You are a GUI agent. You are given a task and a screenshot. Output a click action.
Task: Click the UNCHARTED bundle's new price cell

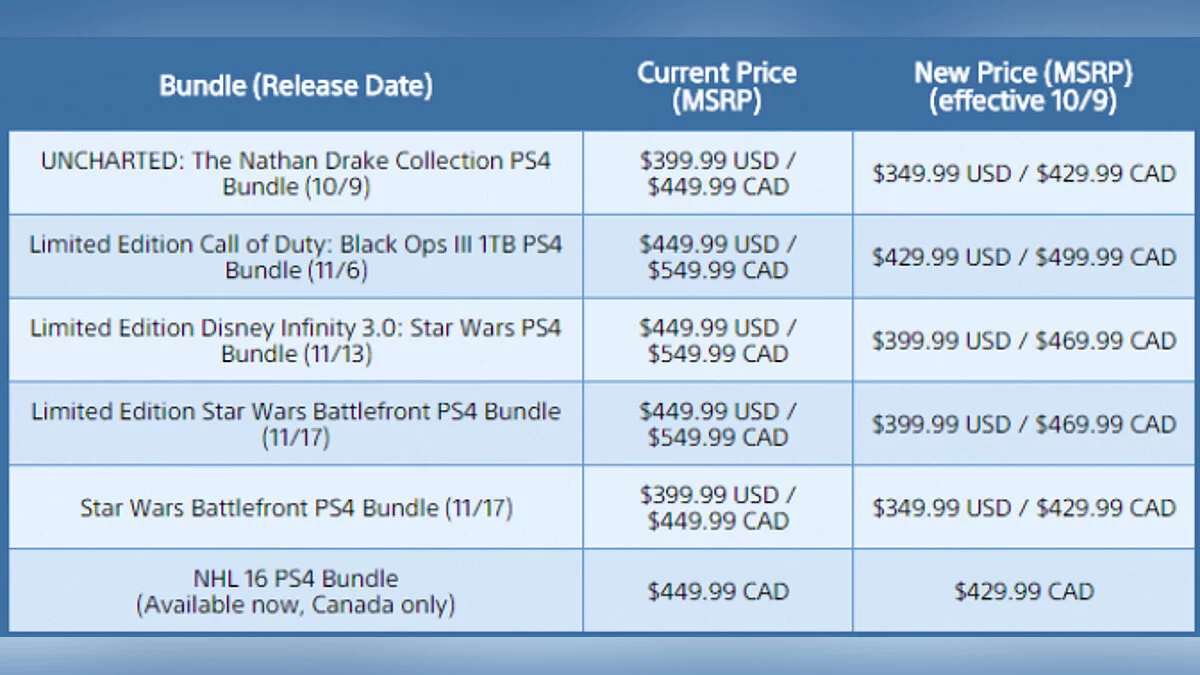click(1023, 173)
